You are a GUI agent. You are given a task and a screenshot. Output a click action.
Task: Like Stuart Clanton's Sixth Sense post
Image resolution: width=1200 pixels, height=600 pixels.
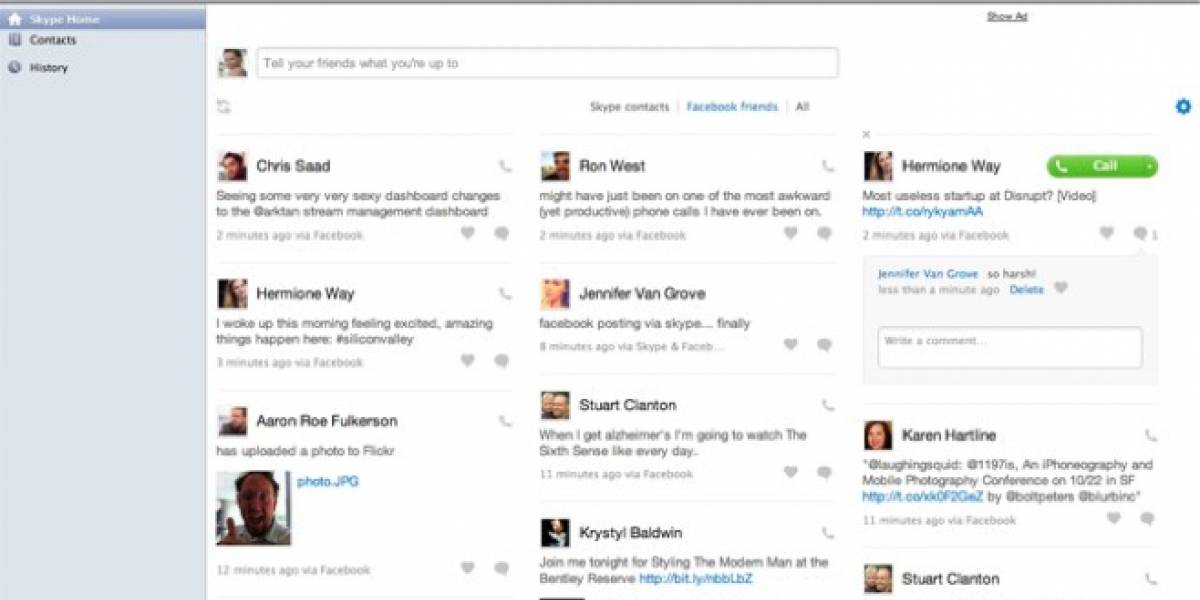(x=790, y=472)
